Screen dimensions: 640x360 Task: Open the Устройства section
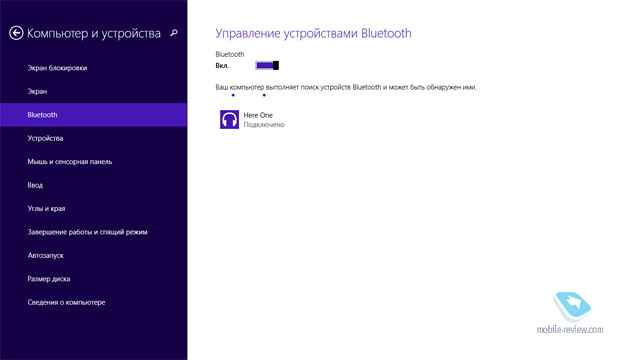click(x=93, y=138)
